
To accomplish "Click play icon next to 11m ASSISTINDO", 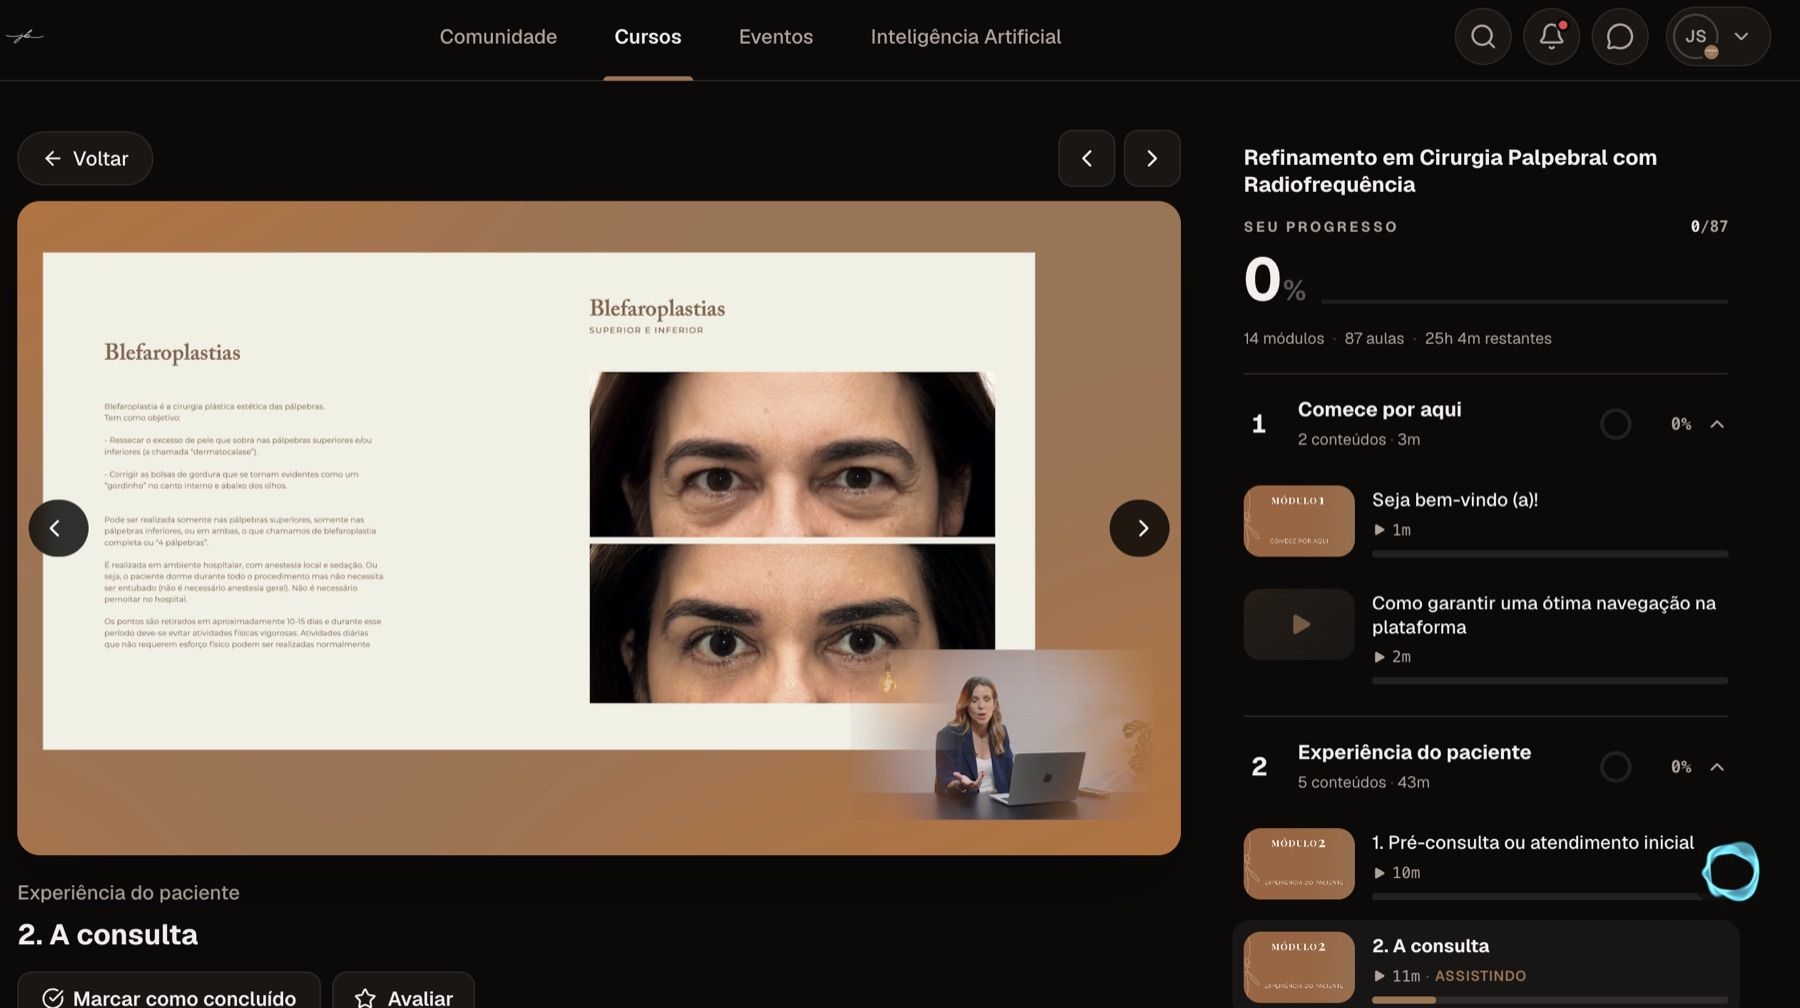I will tap(1379, 976).
